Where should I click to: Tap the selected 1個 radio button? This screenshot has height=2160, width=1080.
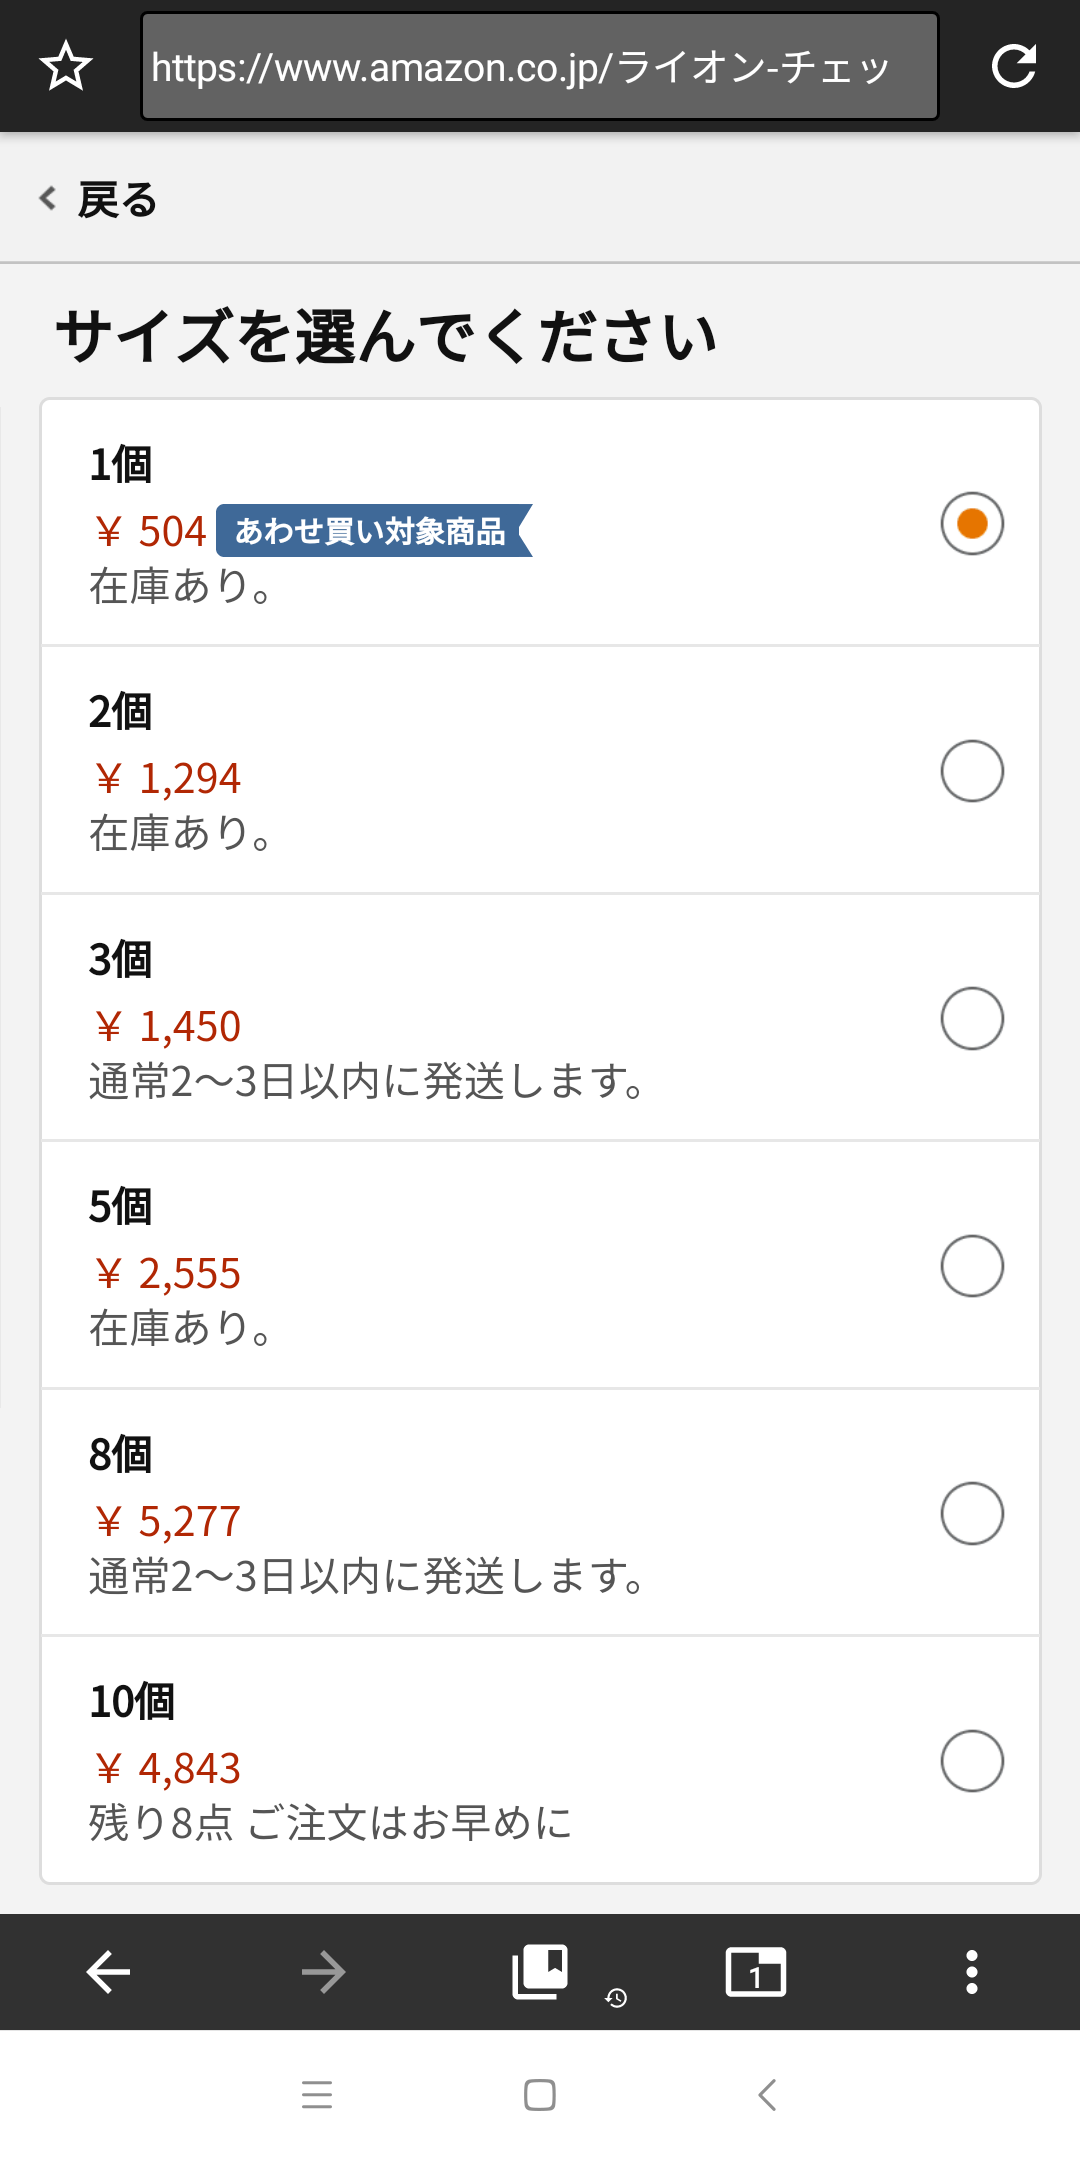[972, 523]
